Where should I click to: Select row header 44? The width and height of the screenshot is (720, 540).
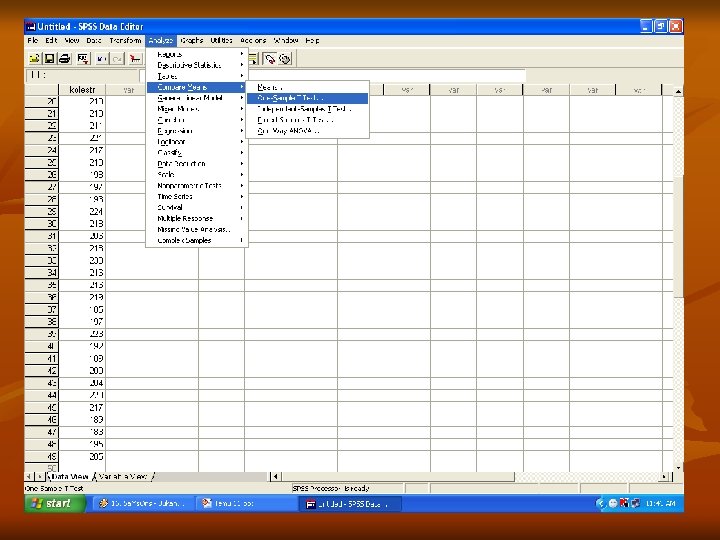click(42, 395)
